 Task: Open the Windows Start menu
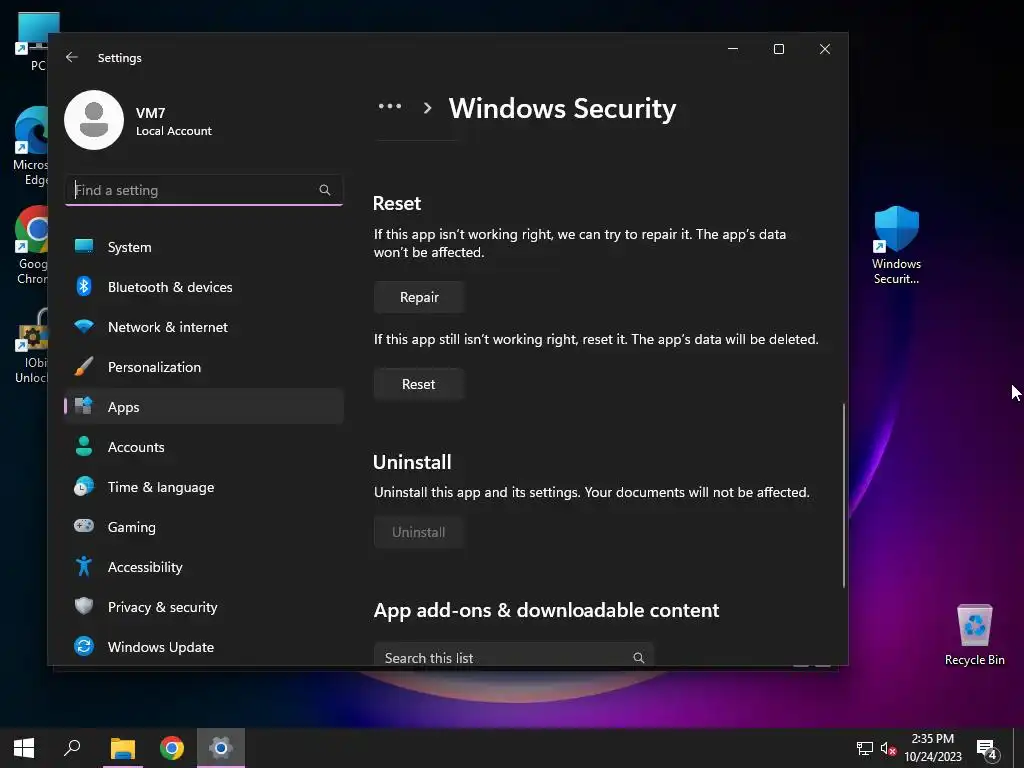point(24,748)
